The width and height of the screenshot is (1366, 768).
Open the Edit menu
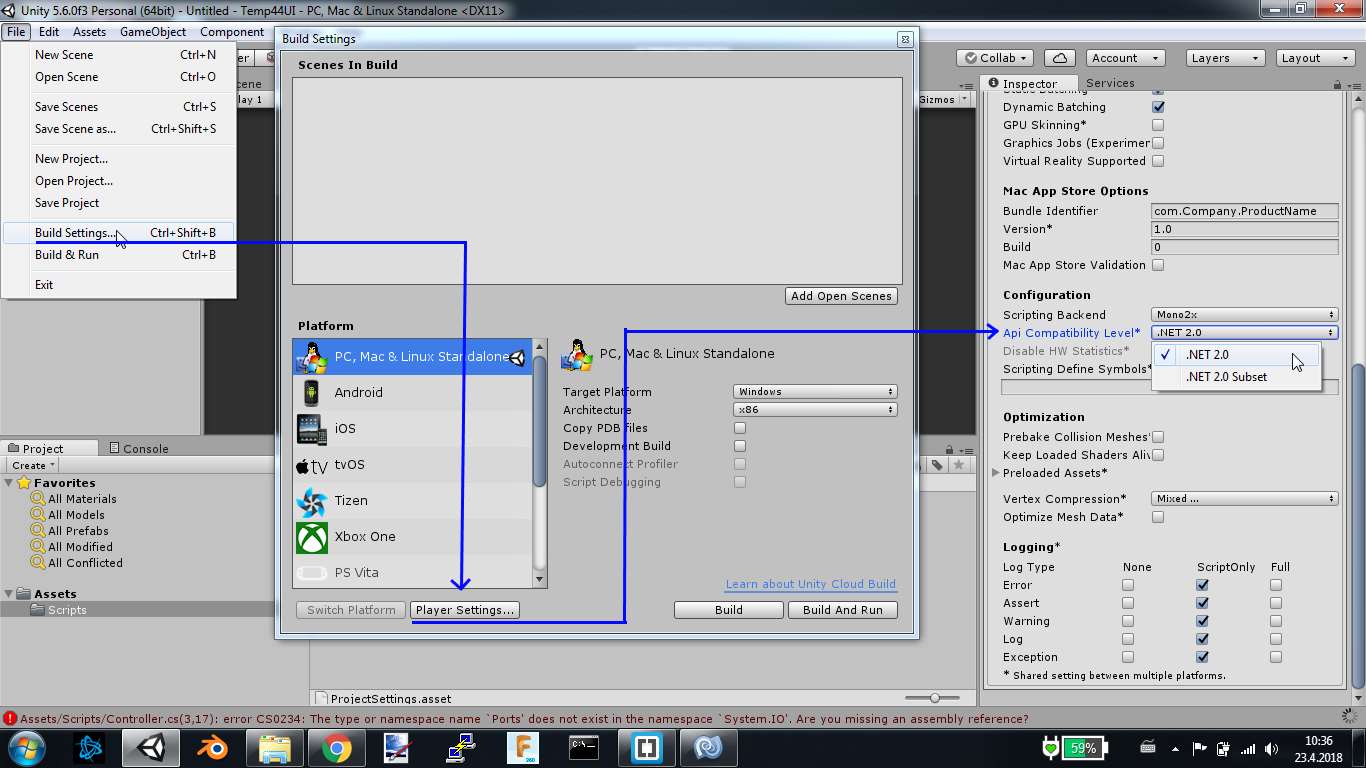click(49, 32)
